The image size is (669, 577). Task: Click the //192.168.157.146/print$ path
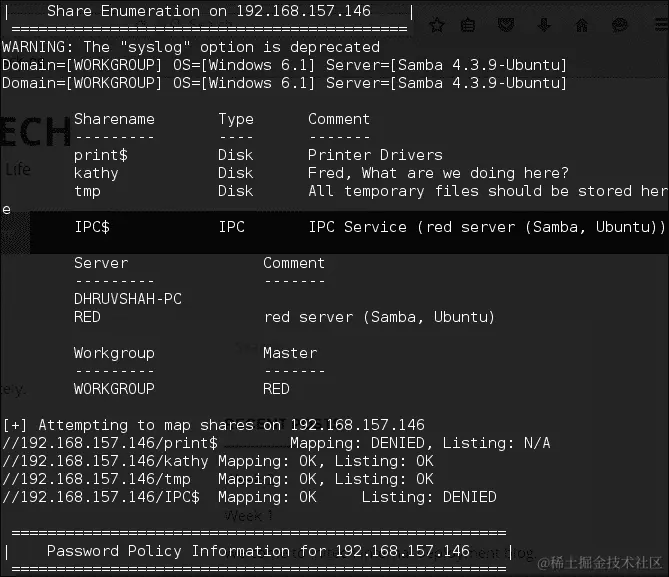(x=110, y=443)
